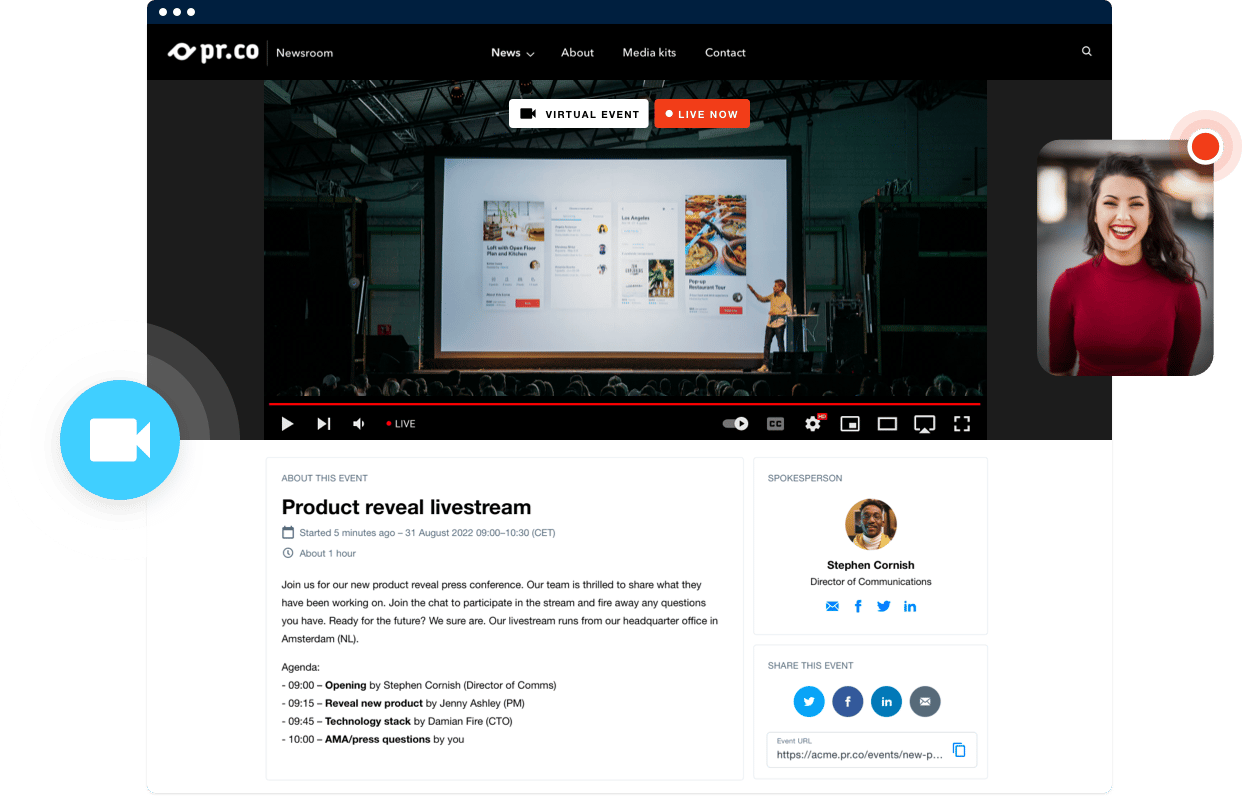Open the Contact page
This screenshot has width=1242, height=801.
point(725,52)
